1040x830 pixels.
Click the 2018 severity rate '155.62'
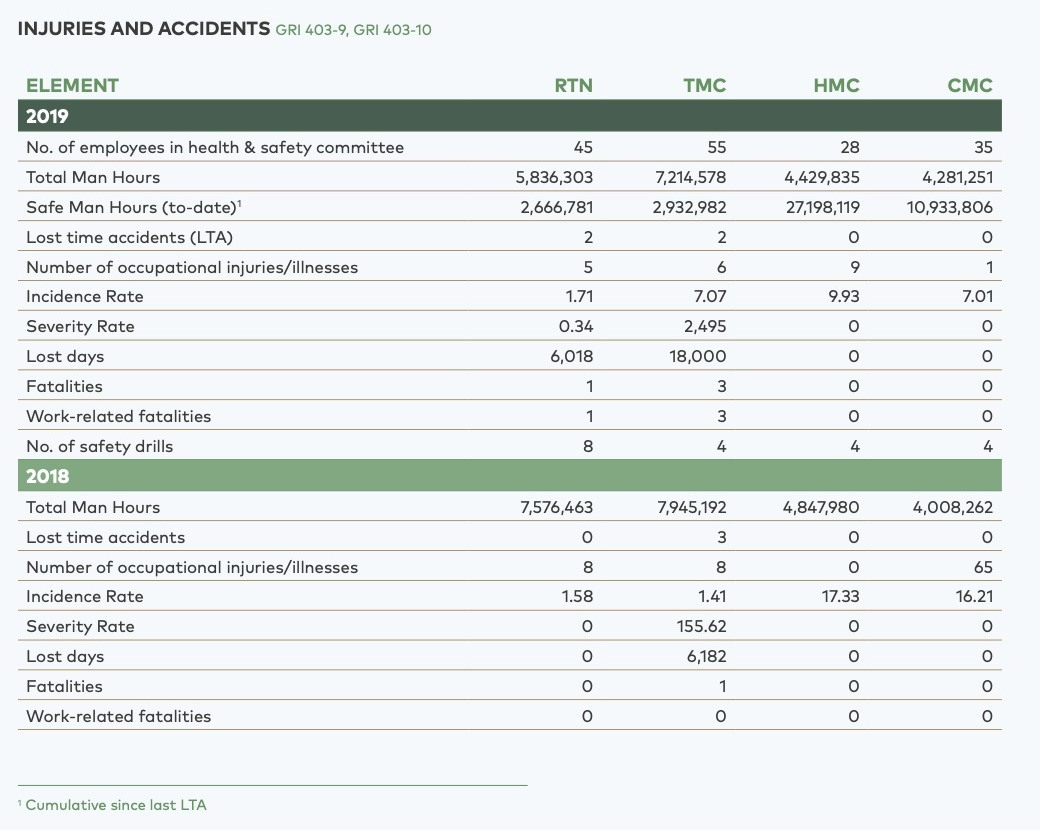pos(701,626)
